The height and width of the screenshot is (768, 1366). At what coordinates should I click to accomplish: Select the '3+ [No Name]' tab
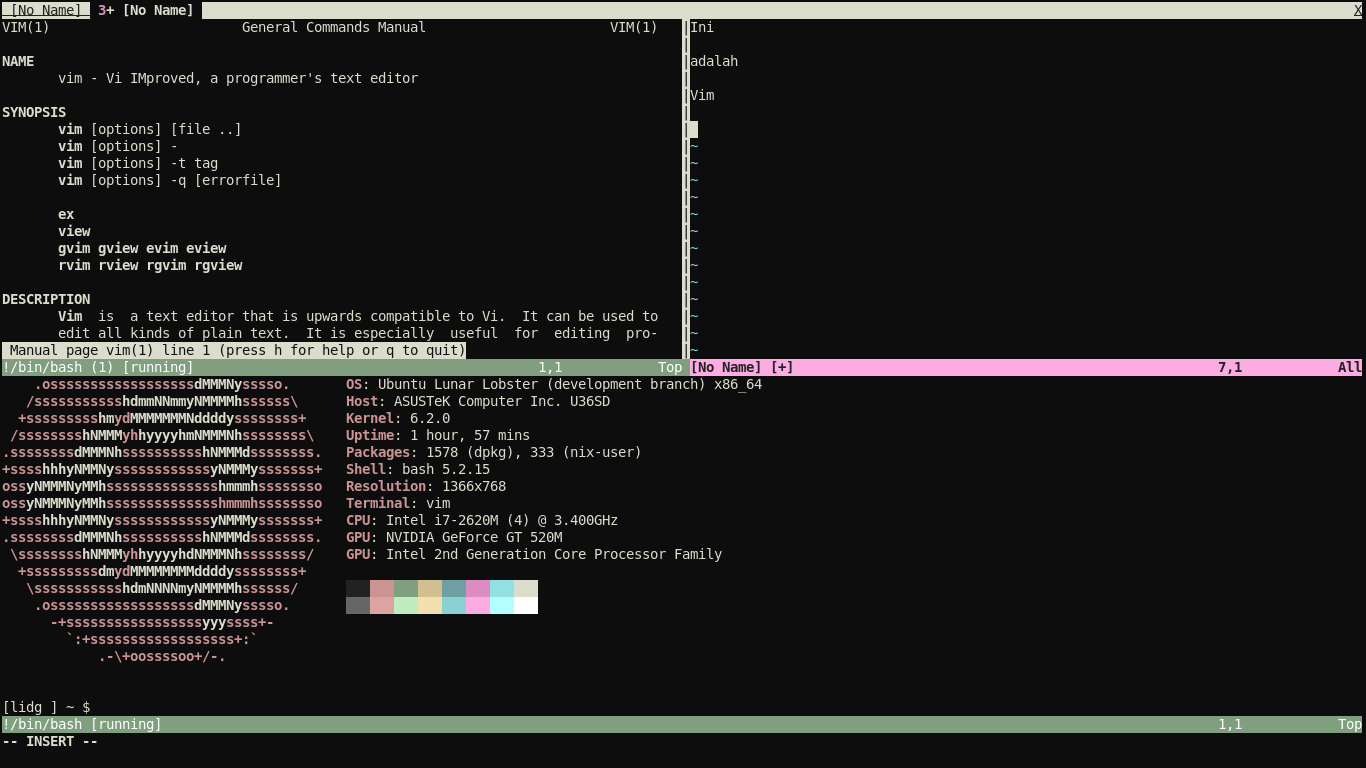point(146,10)
